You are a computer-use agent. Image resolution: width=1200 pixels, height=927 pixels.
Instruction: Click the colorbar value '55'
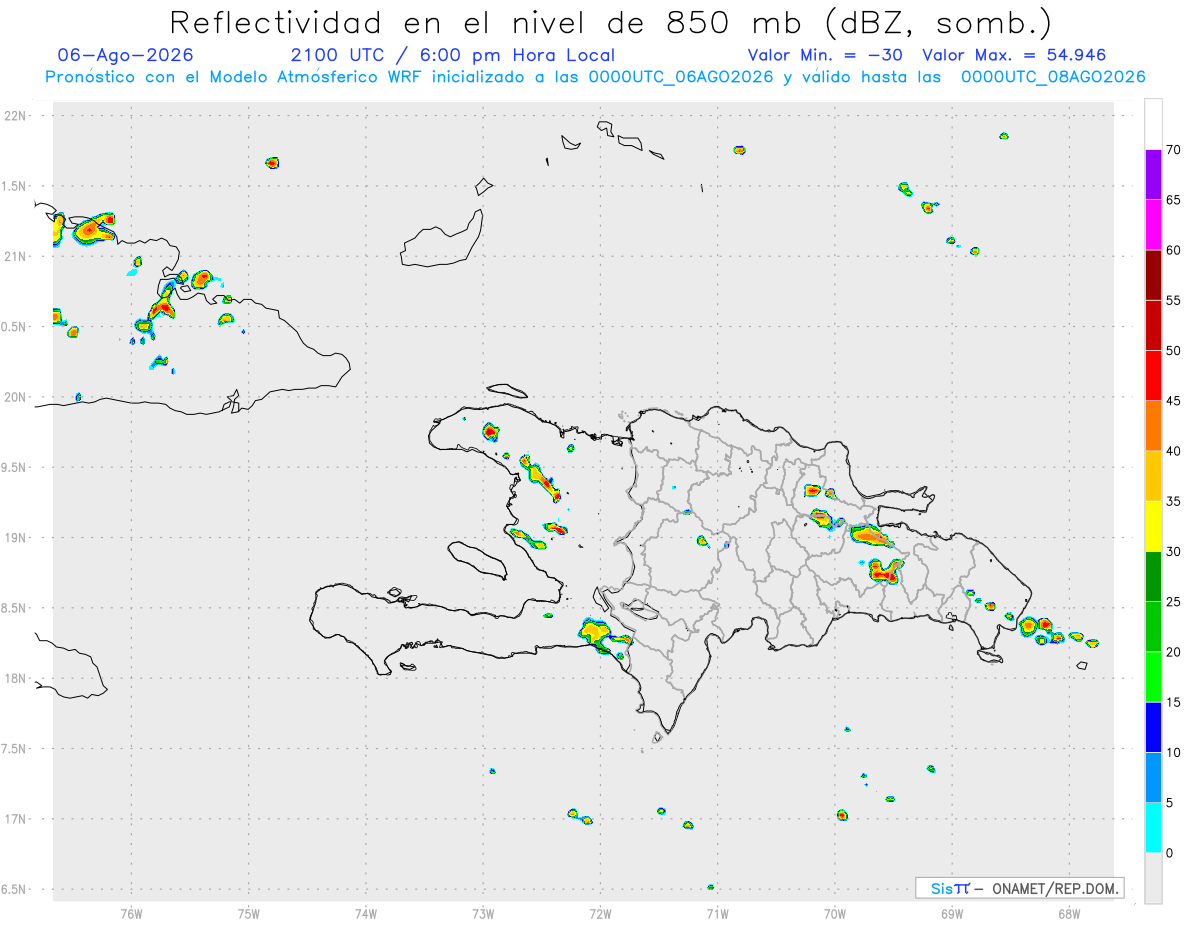(1174, 300)
